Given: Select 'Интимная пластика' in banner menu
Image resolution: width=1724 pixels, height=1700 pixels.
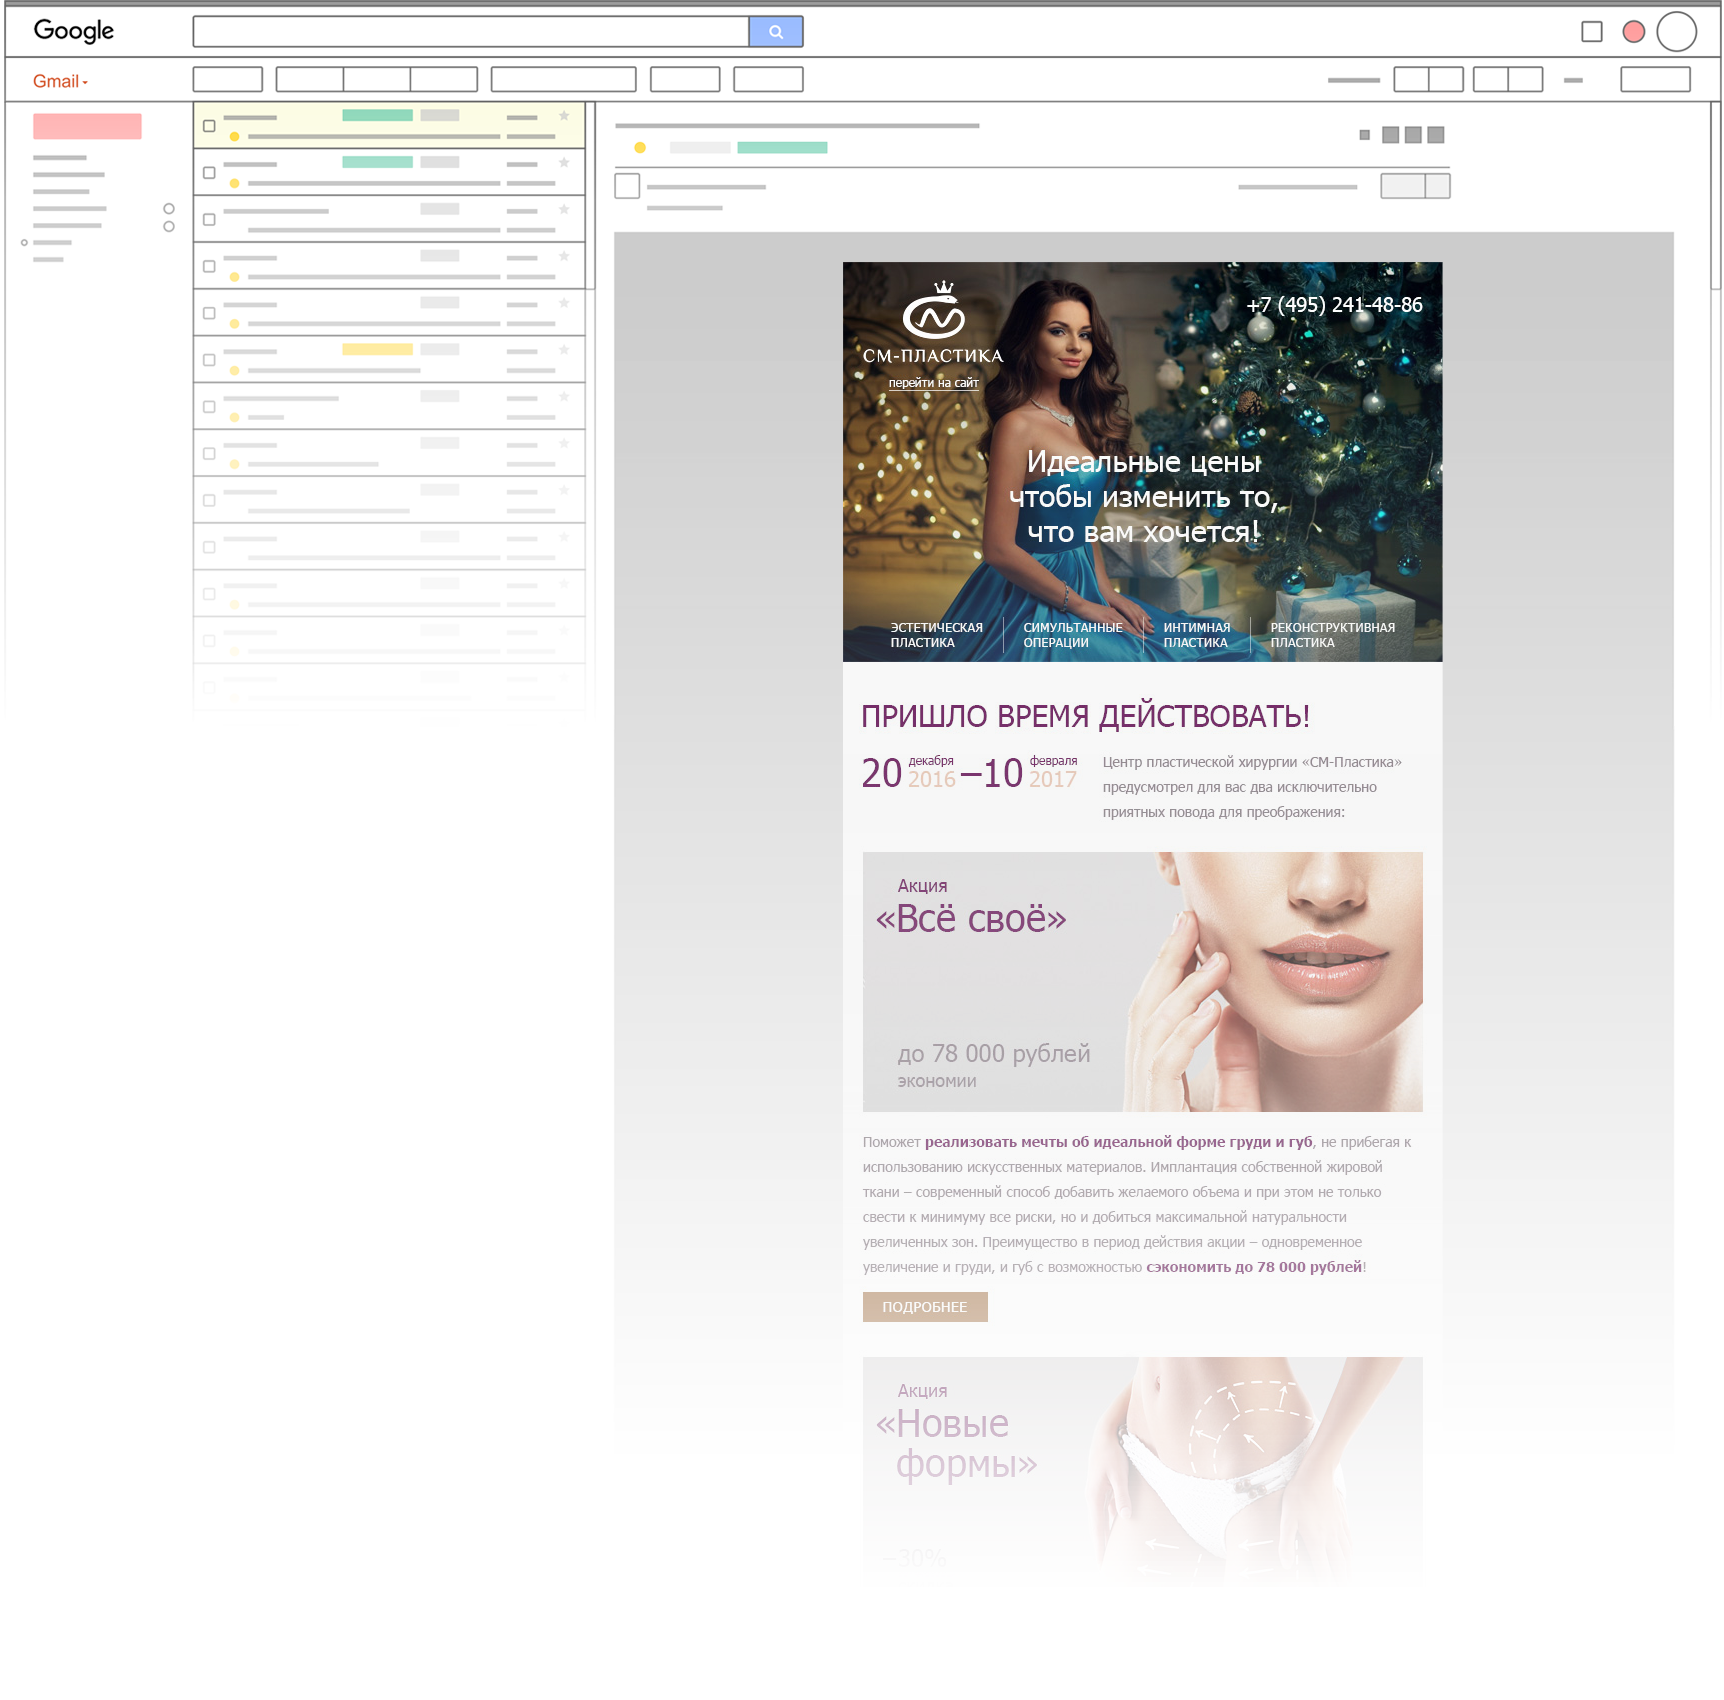Looking at the screenshot, I should point(1196,635).
